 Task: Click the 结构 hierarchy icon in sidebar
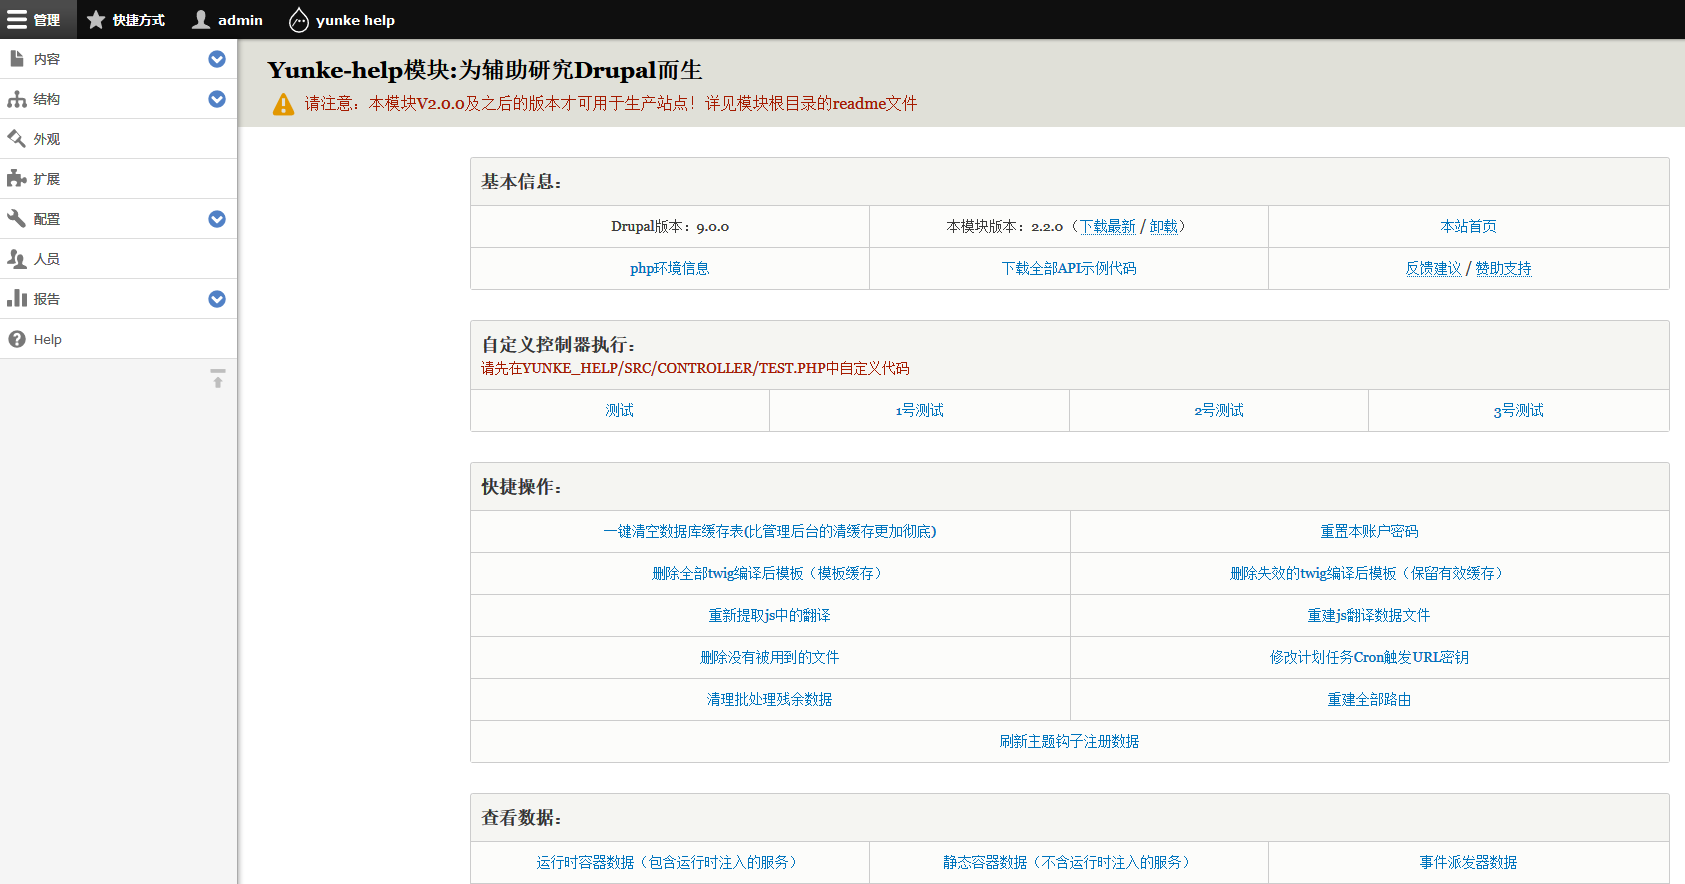tap(17, 99)
